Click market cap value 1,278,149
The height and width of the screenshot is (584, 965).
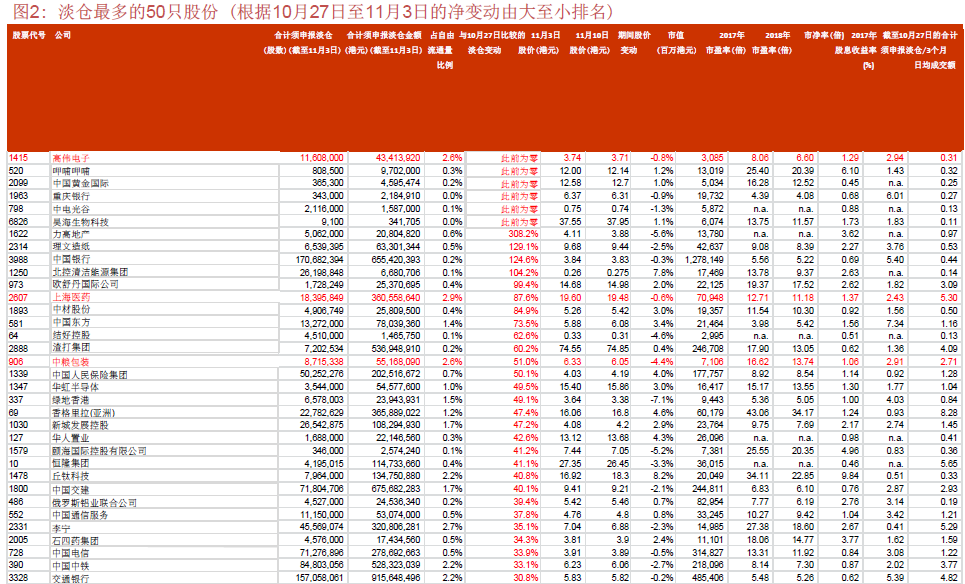click(x=704, y=260)
